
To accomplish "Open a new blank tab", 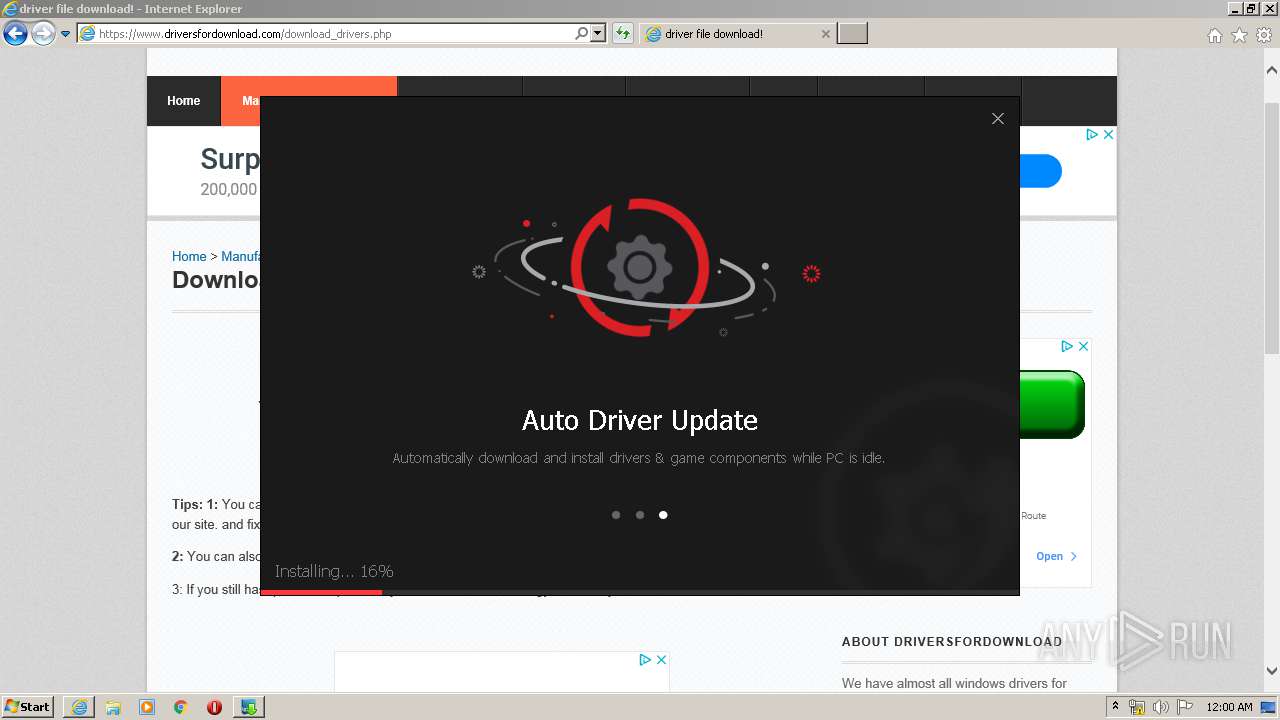I will pos(852,33).
